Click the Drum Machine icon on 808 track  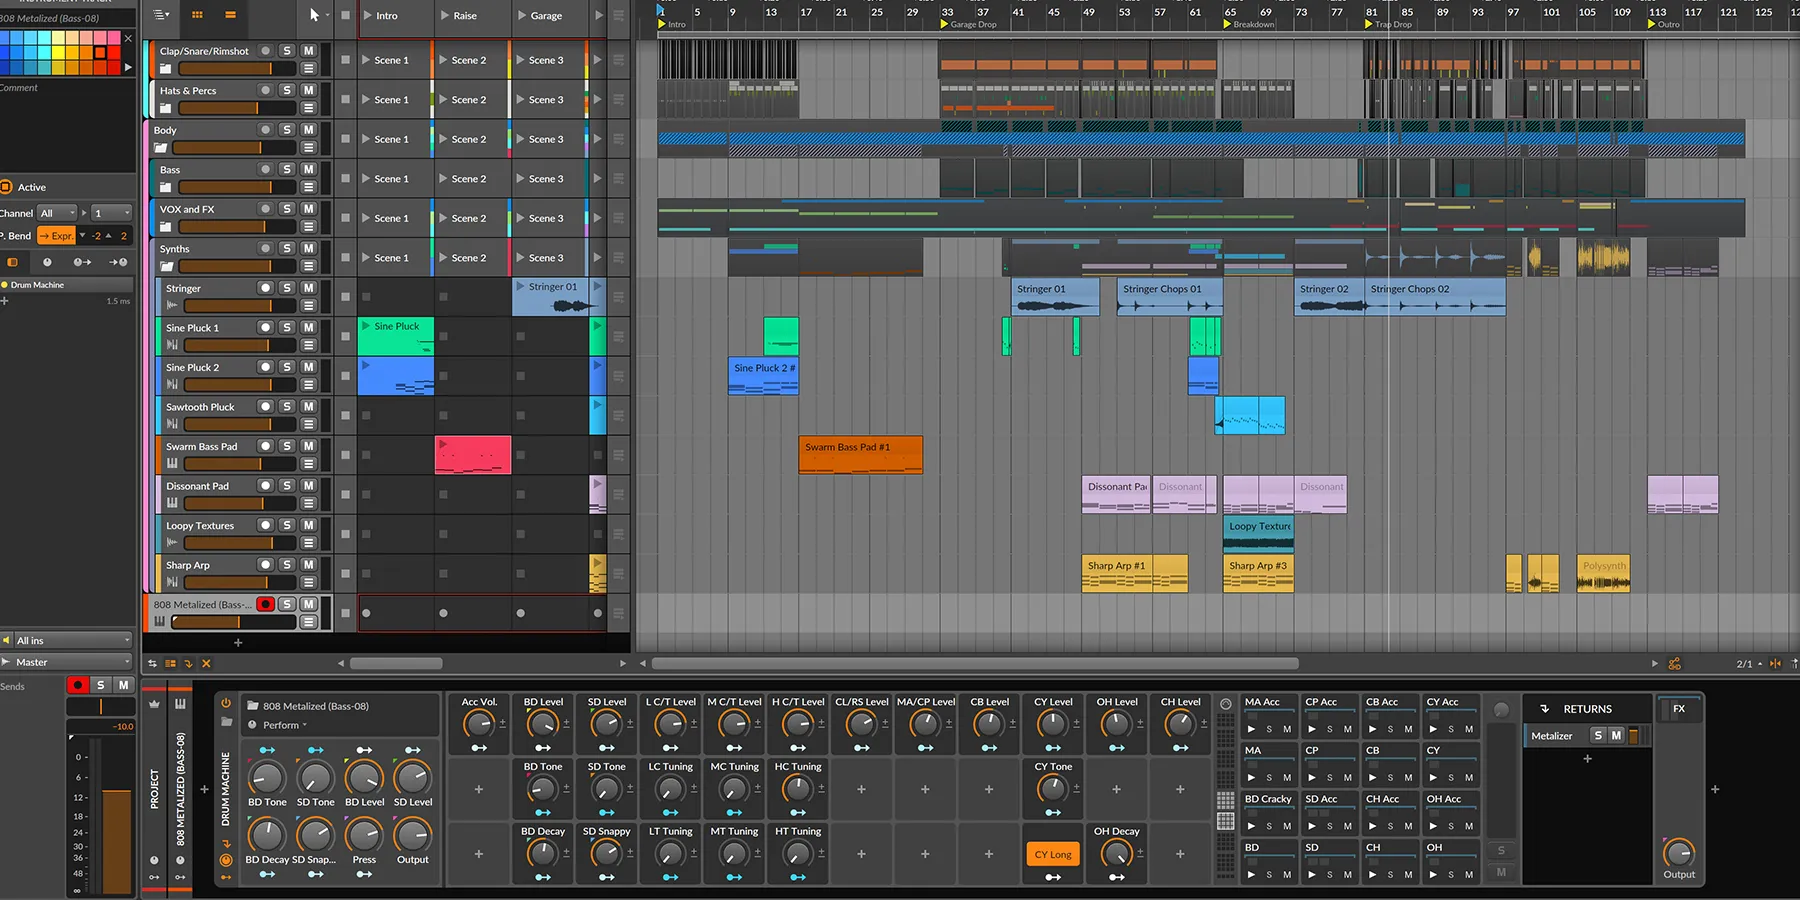[159, 621]
